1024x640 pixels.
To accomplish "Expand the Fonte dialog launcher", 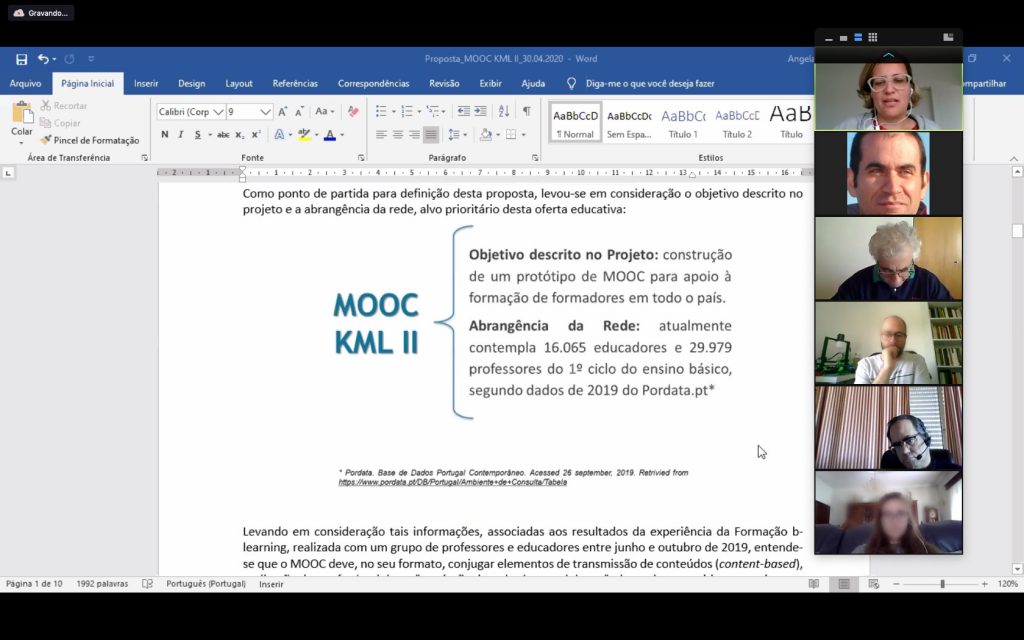I will [360, 158].
